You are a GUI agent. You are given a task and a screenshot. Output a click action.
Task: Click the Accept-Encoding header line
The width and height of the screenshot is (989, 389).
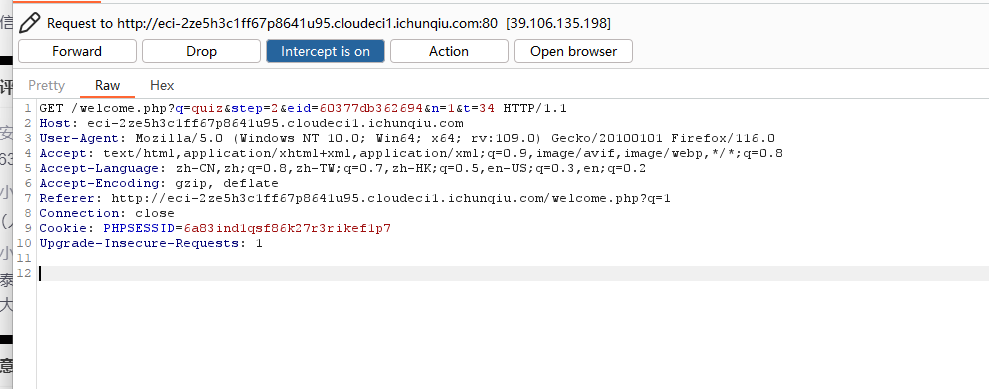pyautogui.click(x=158, y=183)
